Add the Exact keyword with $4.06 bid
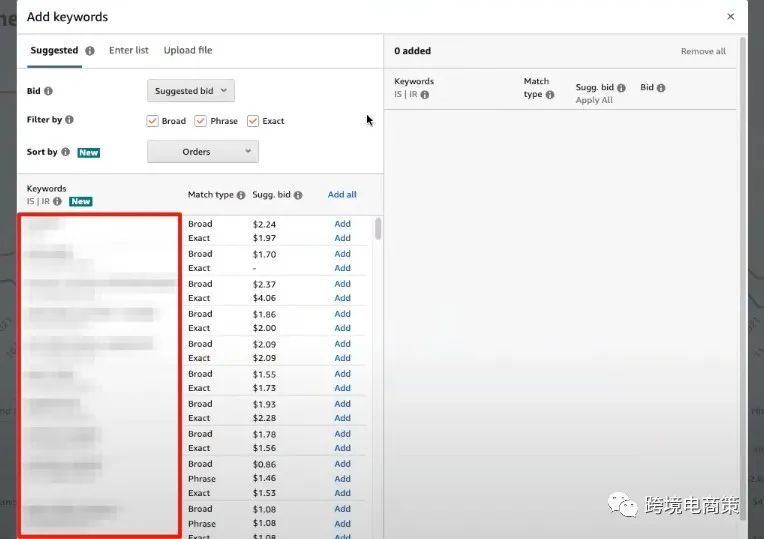 [343, 298]
